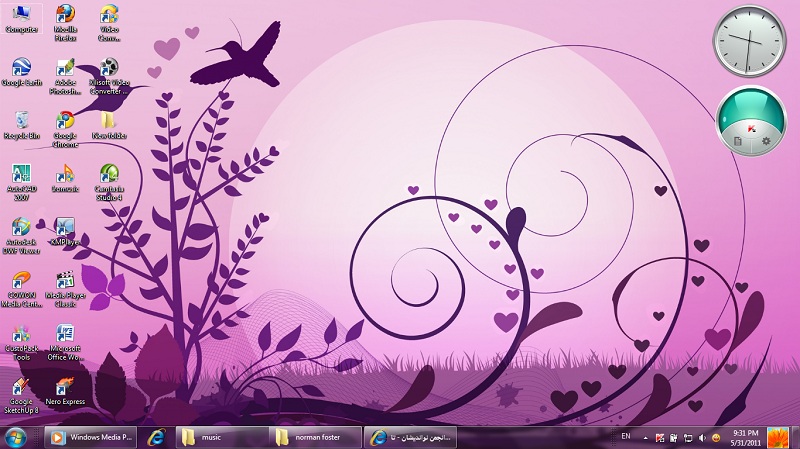The width and height of the screenshot is (800, 449).
Task: Switch to Windows Media Player taskbar button
Action: 90,437
